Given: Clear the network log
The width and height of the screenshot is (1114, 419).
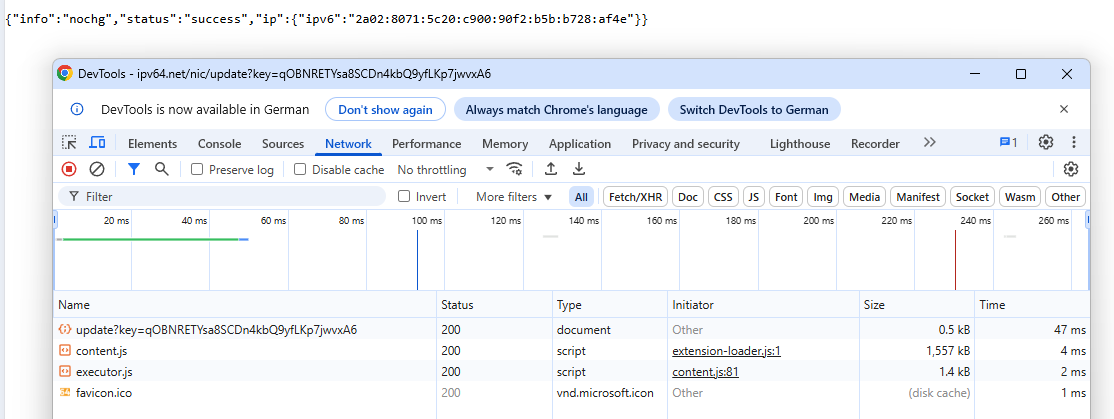Looking at the screenshot, I should [x=97, y=169].
